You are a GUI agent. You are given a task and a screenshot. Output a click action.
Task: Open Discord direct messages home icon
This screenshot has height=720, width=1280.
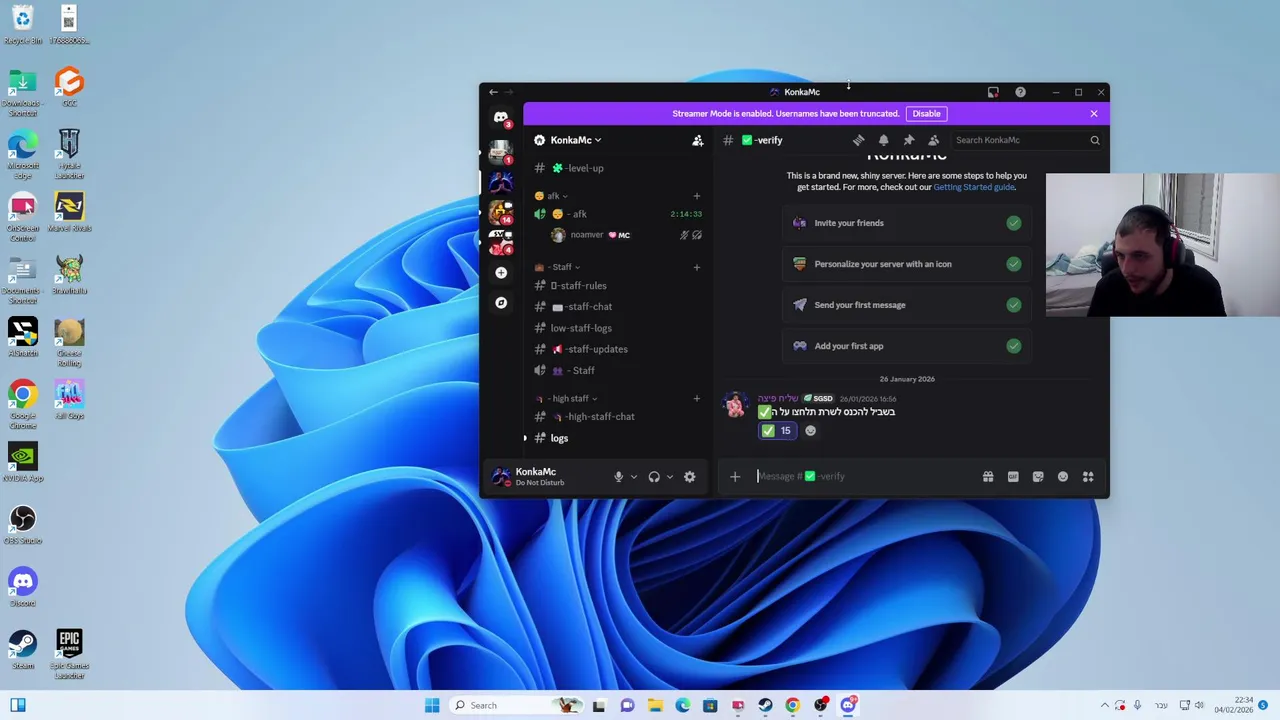[x=501, y=118]
